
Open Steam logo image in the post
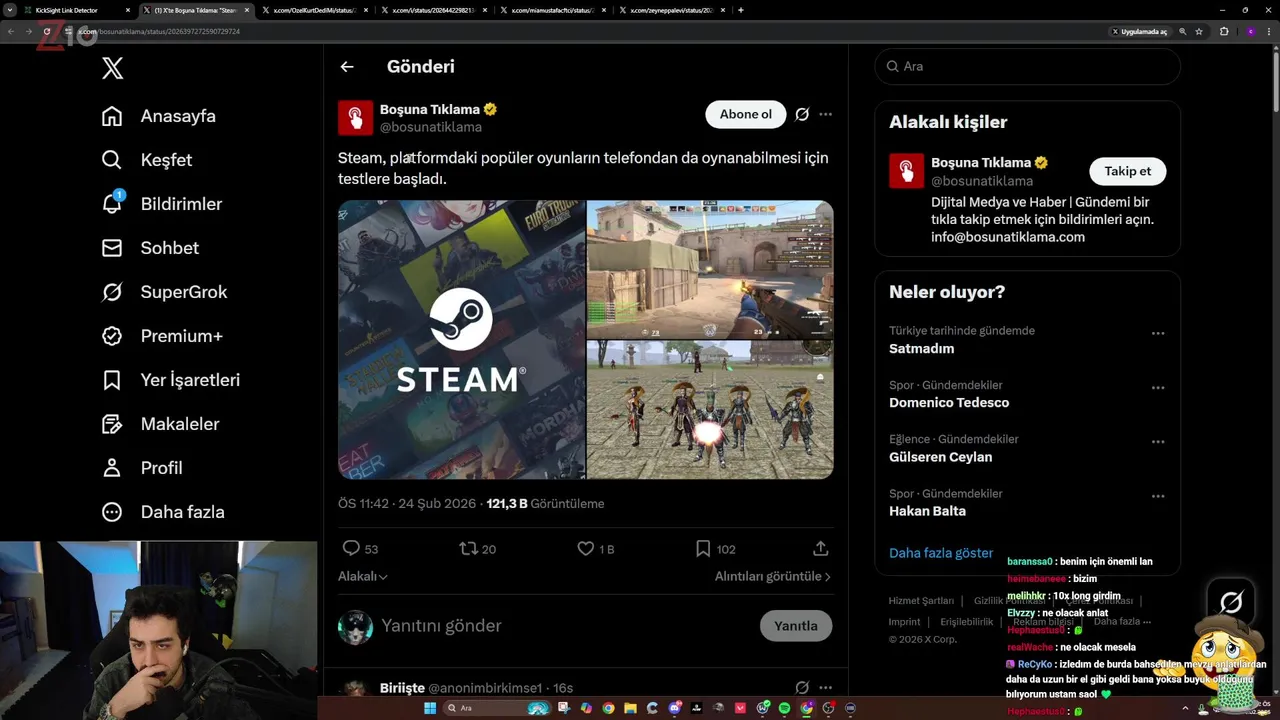[x=461, y=340]
